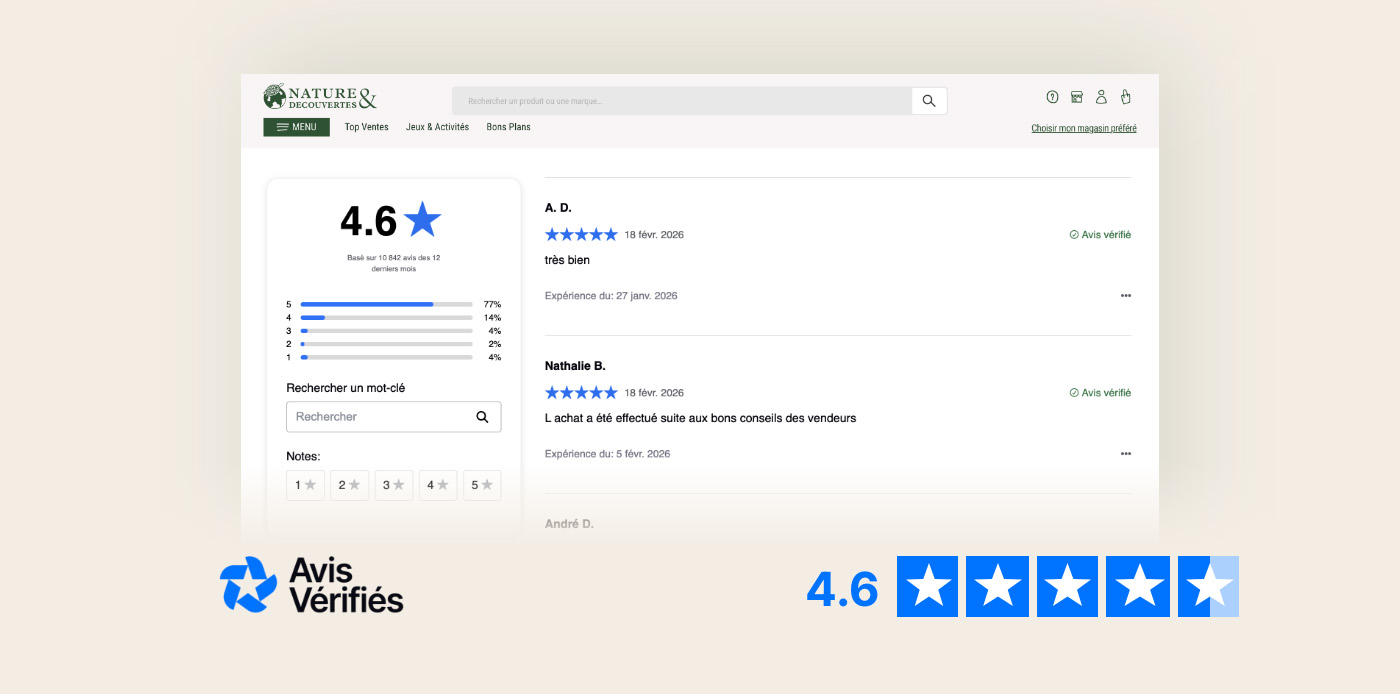Open the three-dot options on Nathalie B.'s review
The image size is (1400, 694).
(x=1125, y=454)
